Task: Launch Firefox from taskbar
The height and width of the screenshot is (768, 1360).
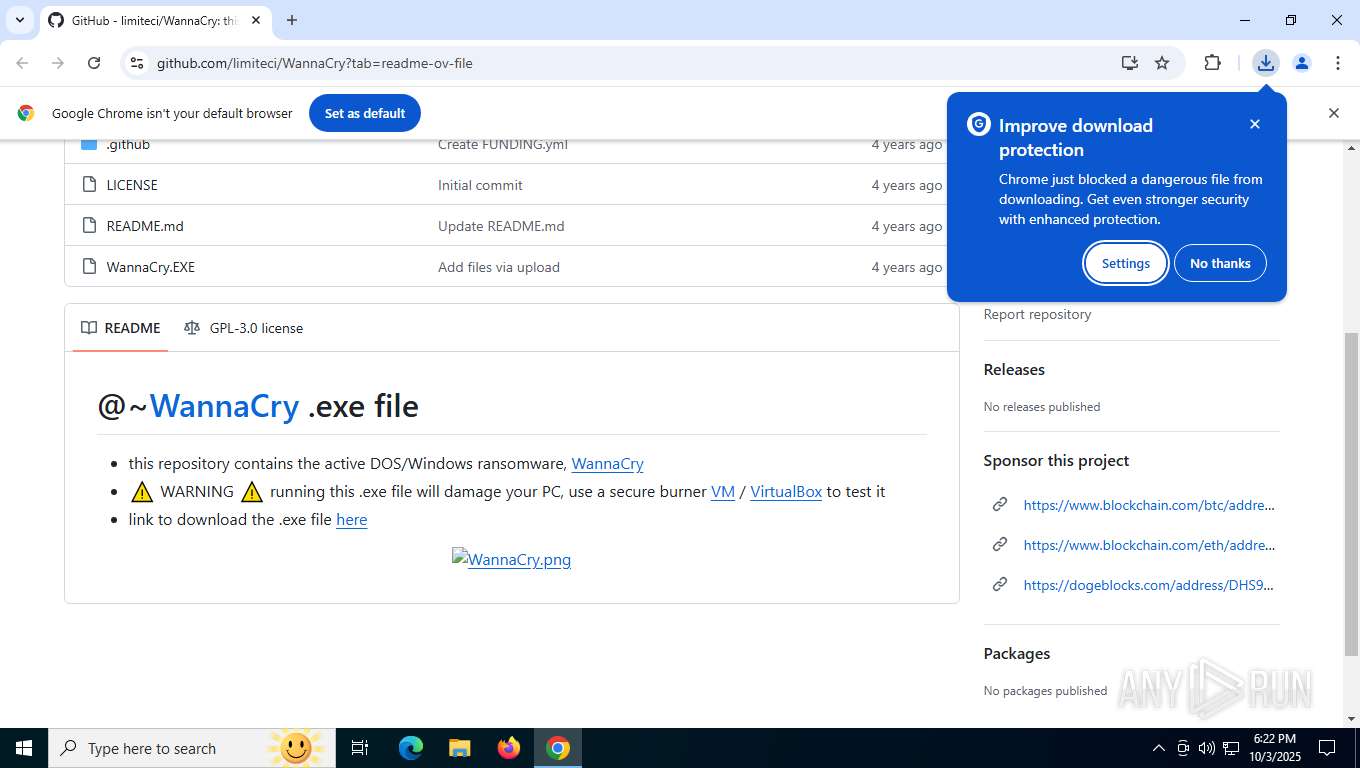Action: [509, 748]
